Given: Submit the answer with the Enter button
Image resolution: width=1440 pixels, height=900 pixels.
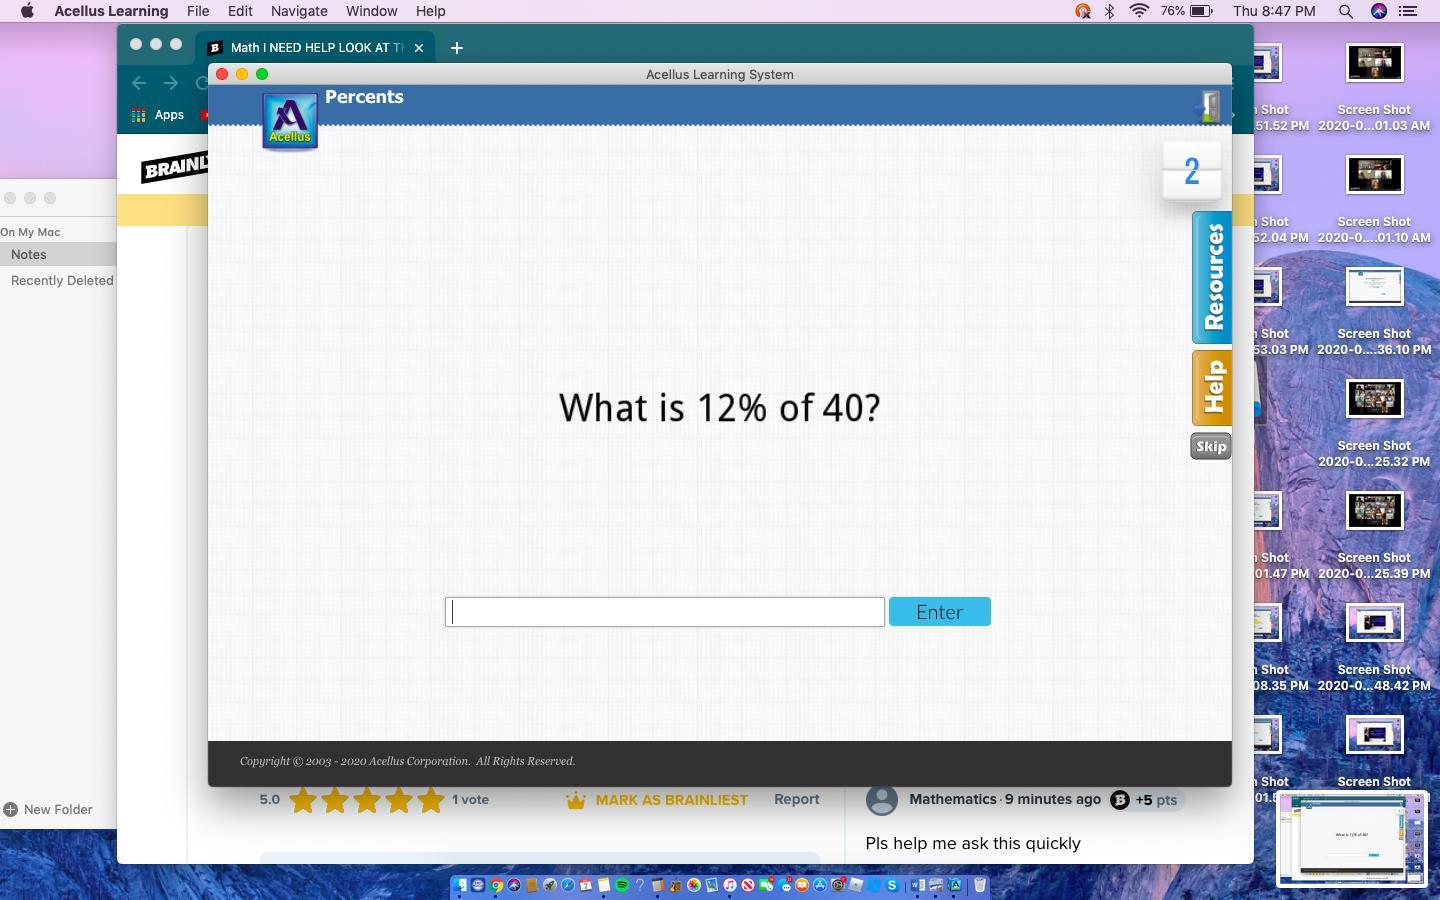Looking at the screenshot, I should (940, 612).
